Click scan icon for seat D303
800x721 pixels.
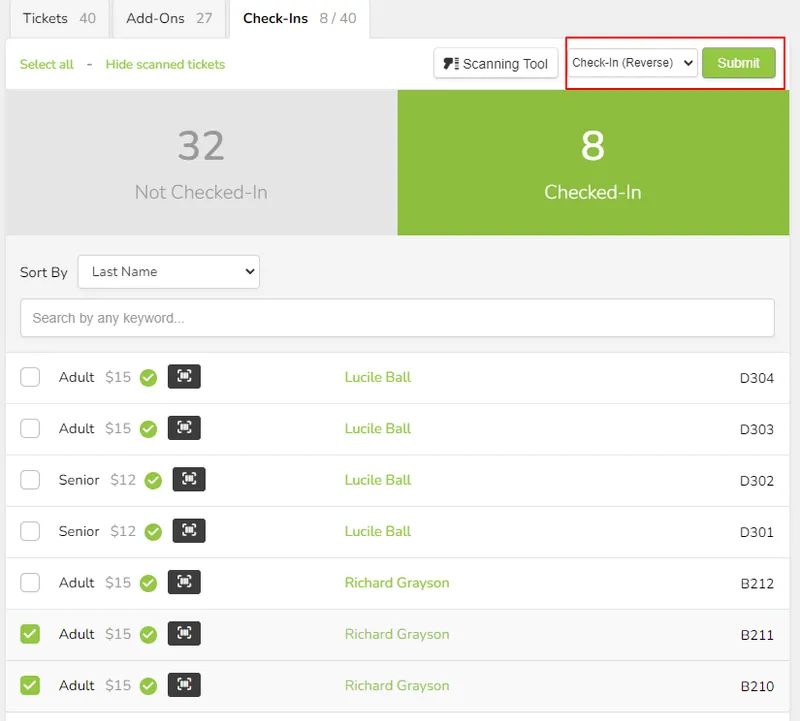pyautogui.click(x=184, y=428)
